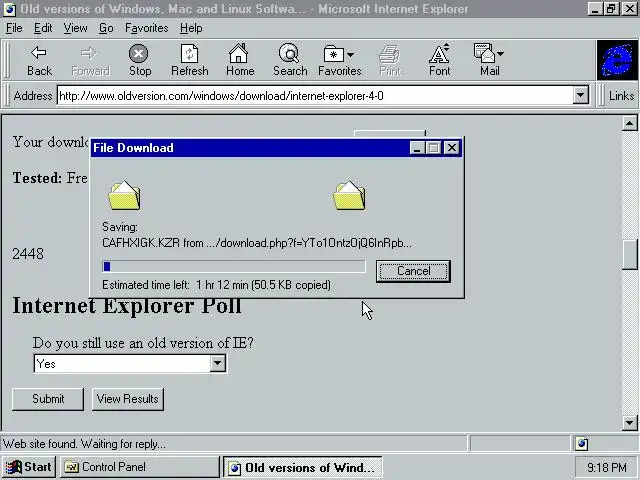Click the IE icon in title bar
The height and width of the screenshot is (480, 640).
9,9
